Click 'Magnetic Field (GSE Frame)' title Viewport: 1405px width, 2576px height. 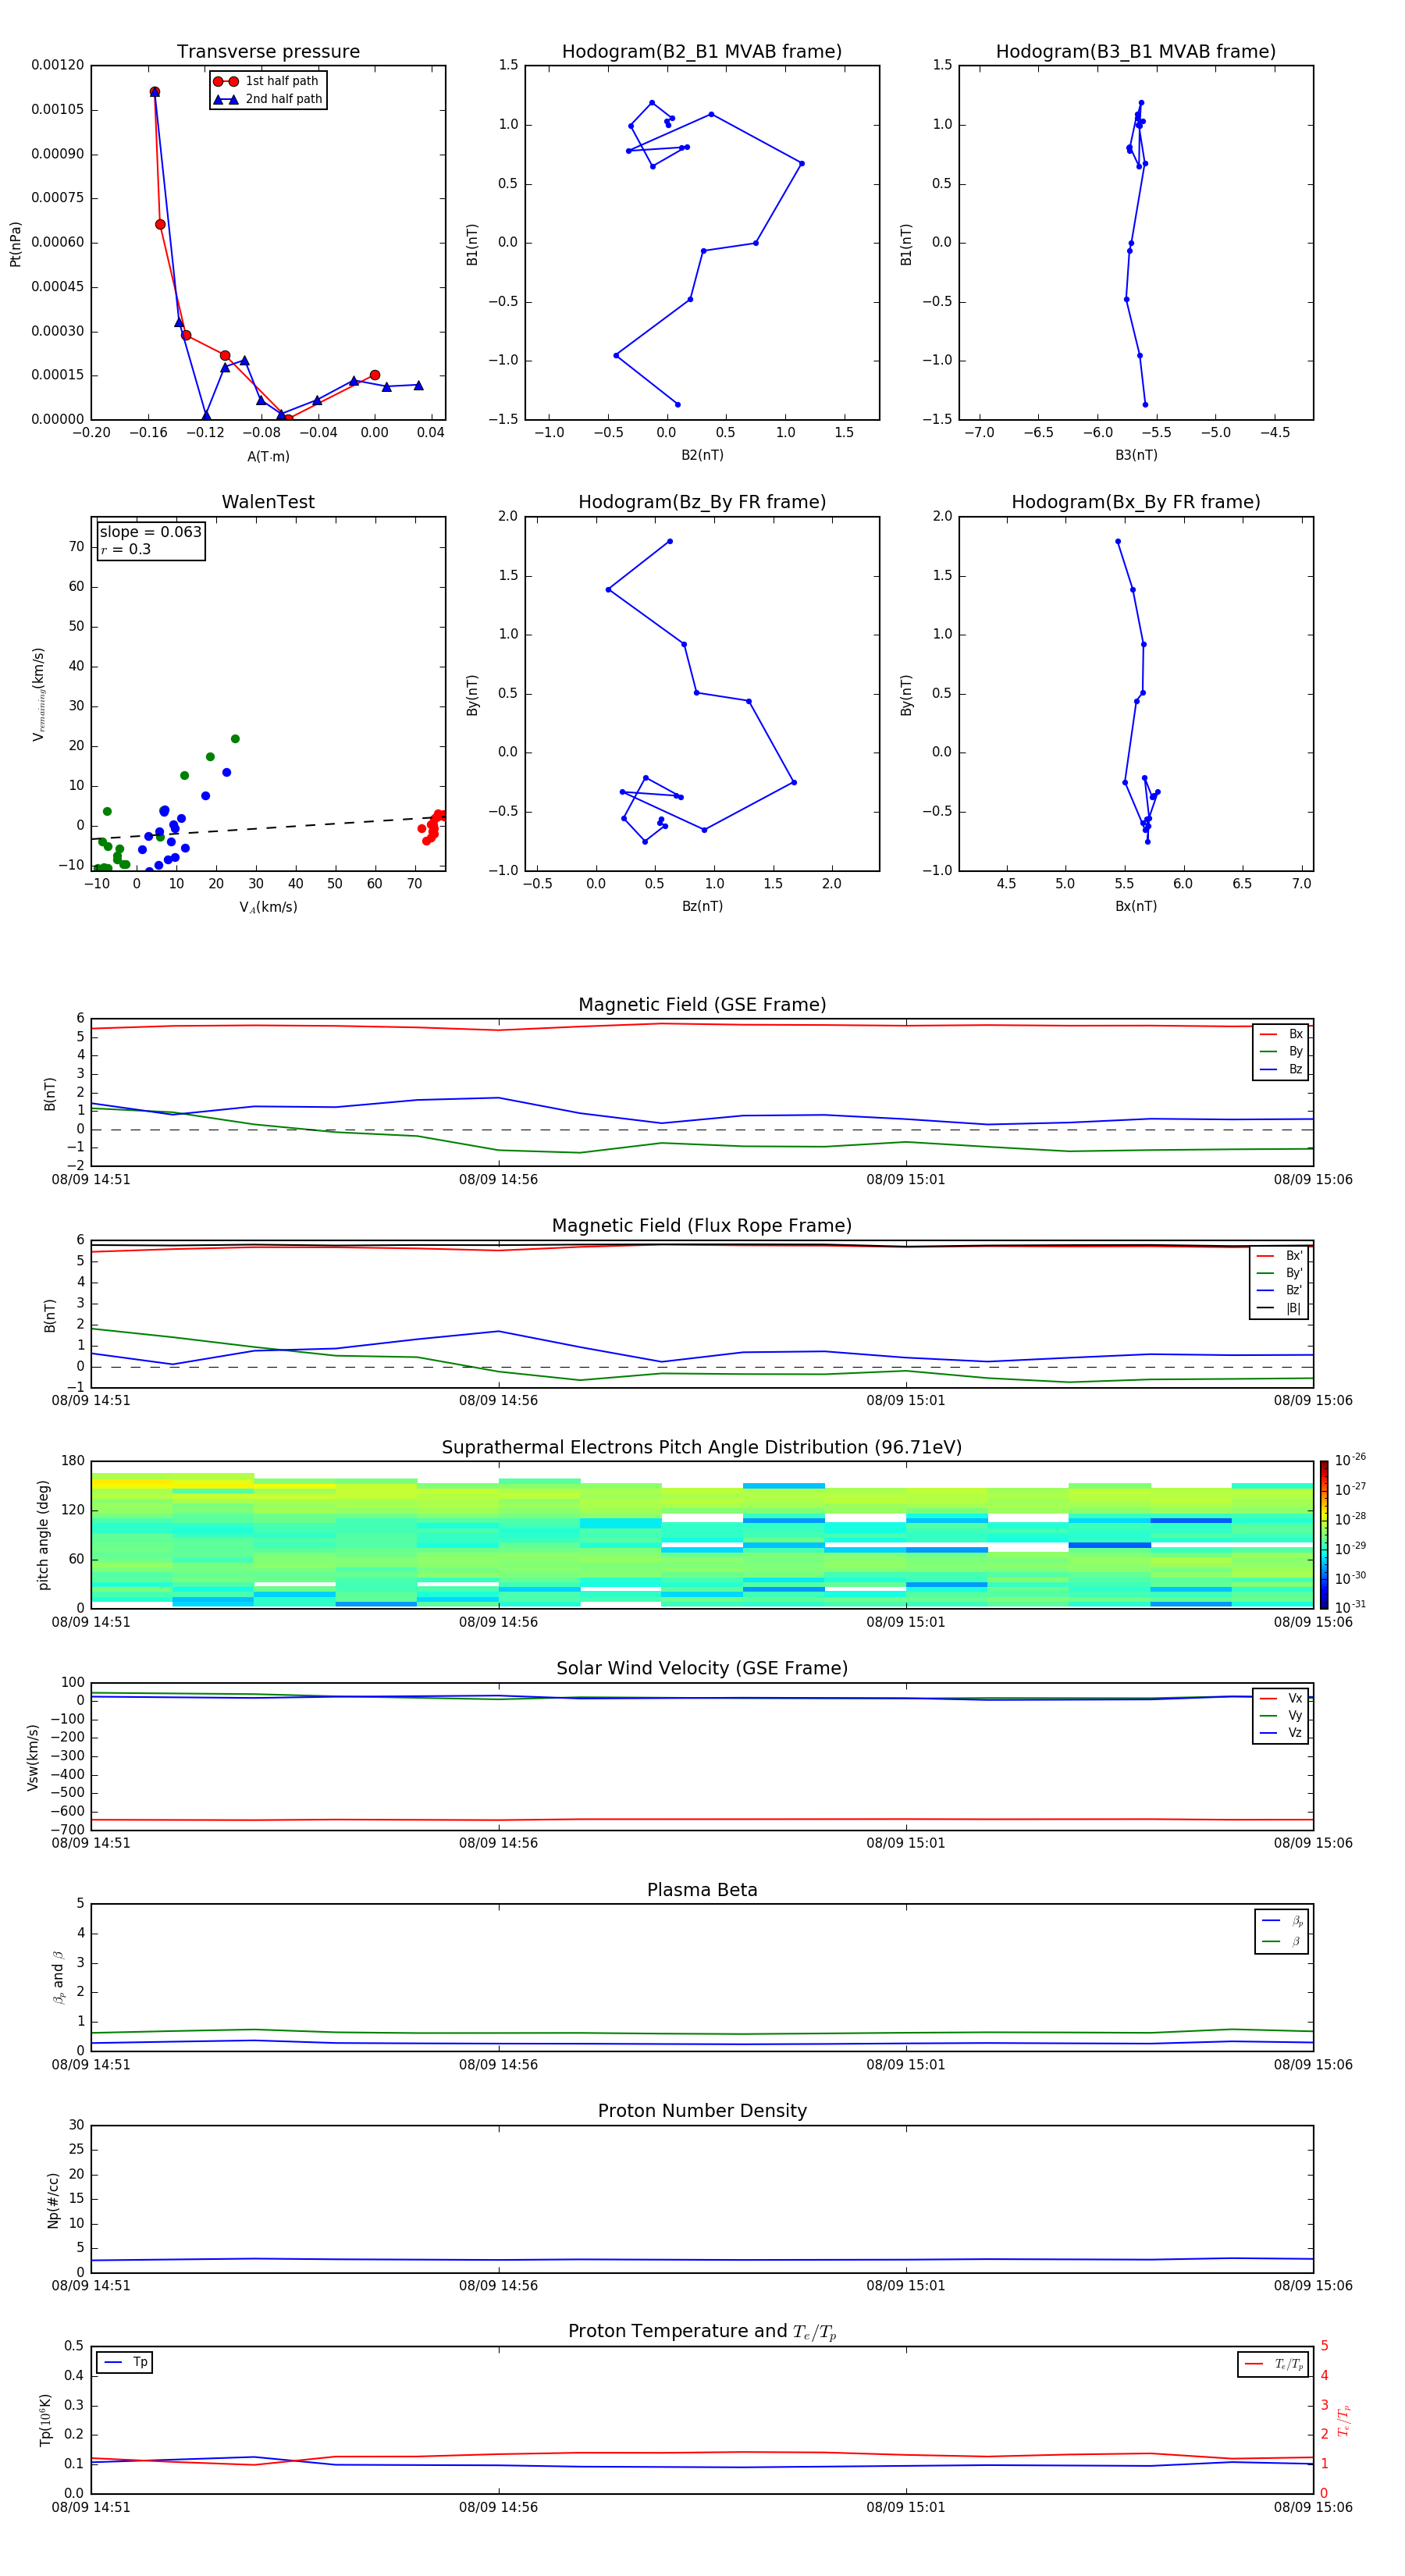(702, 1005)
